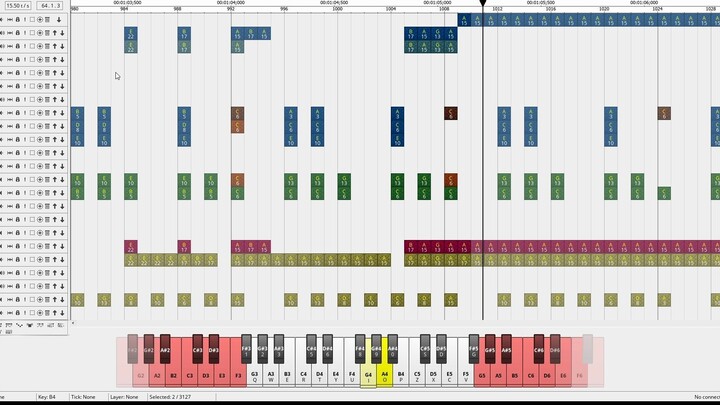
Task: Solo the topmost layer with the exclamation icon
Action: point(25,20)
